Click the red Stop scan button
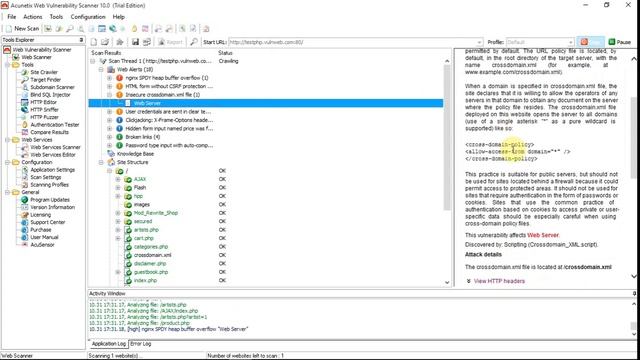The width and height of the screenshot is (640, 360). (590, 42)
